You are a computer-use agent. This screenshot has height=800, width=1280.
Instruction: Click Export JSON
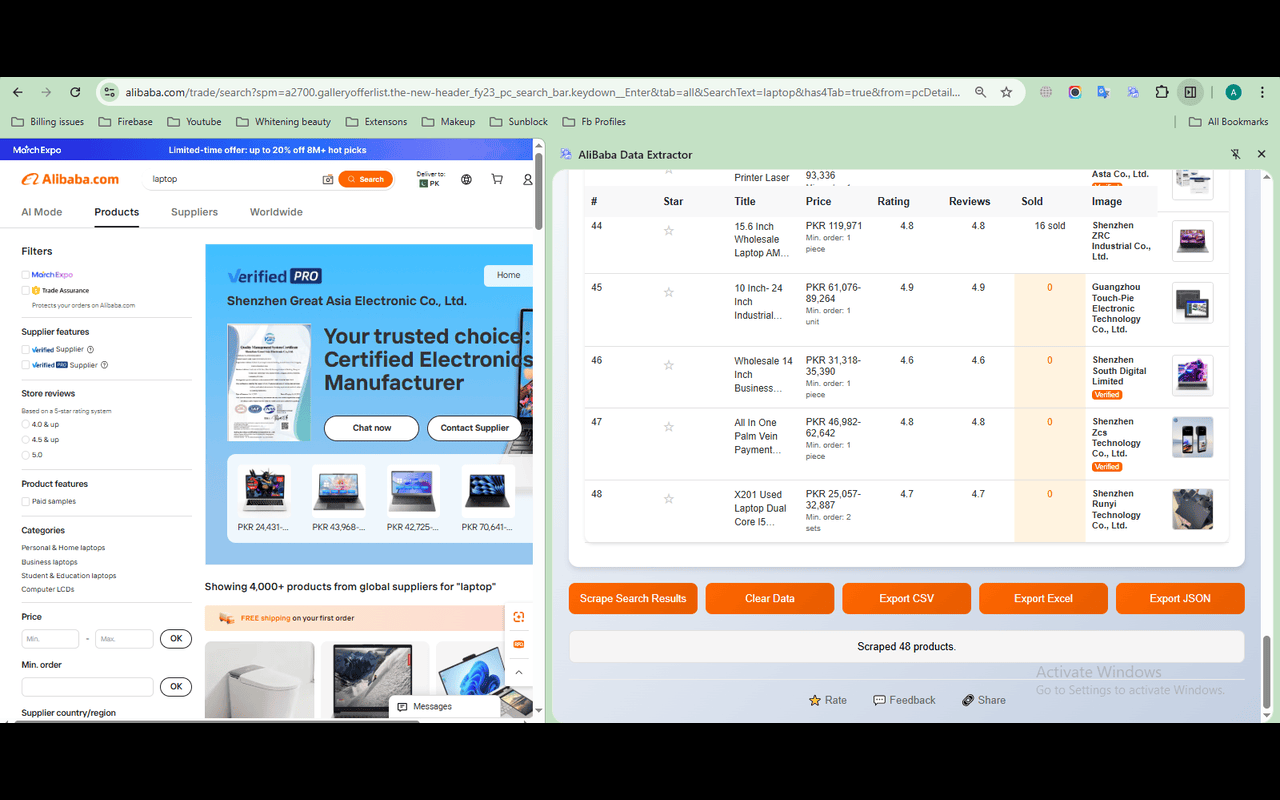1180,598
